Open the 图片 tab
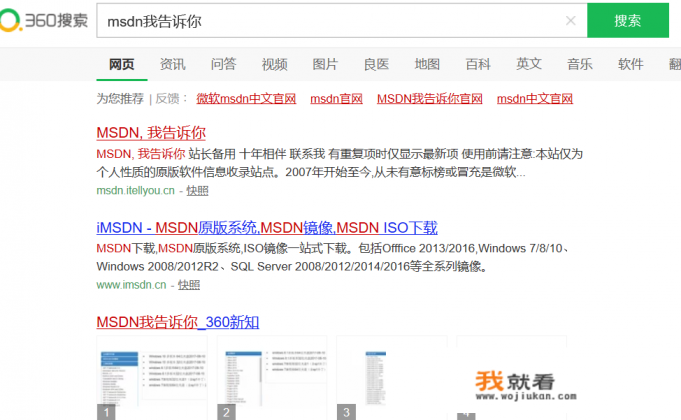The image size is (681, 420). coord(325,64)
